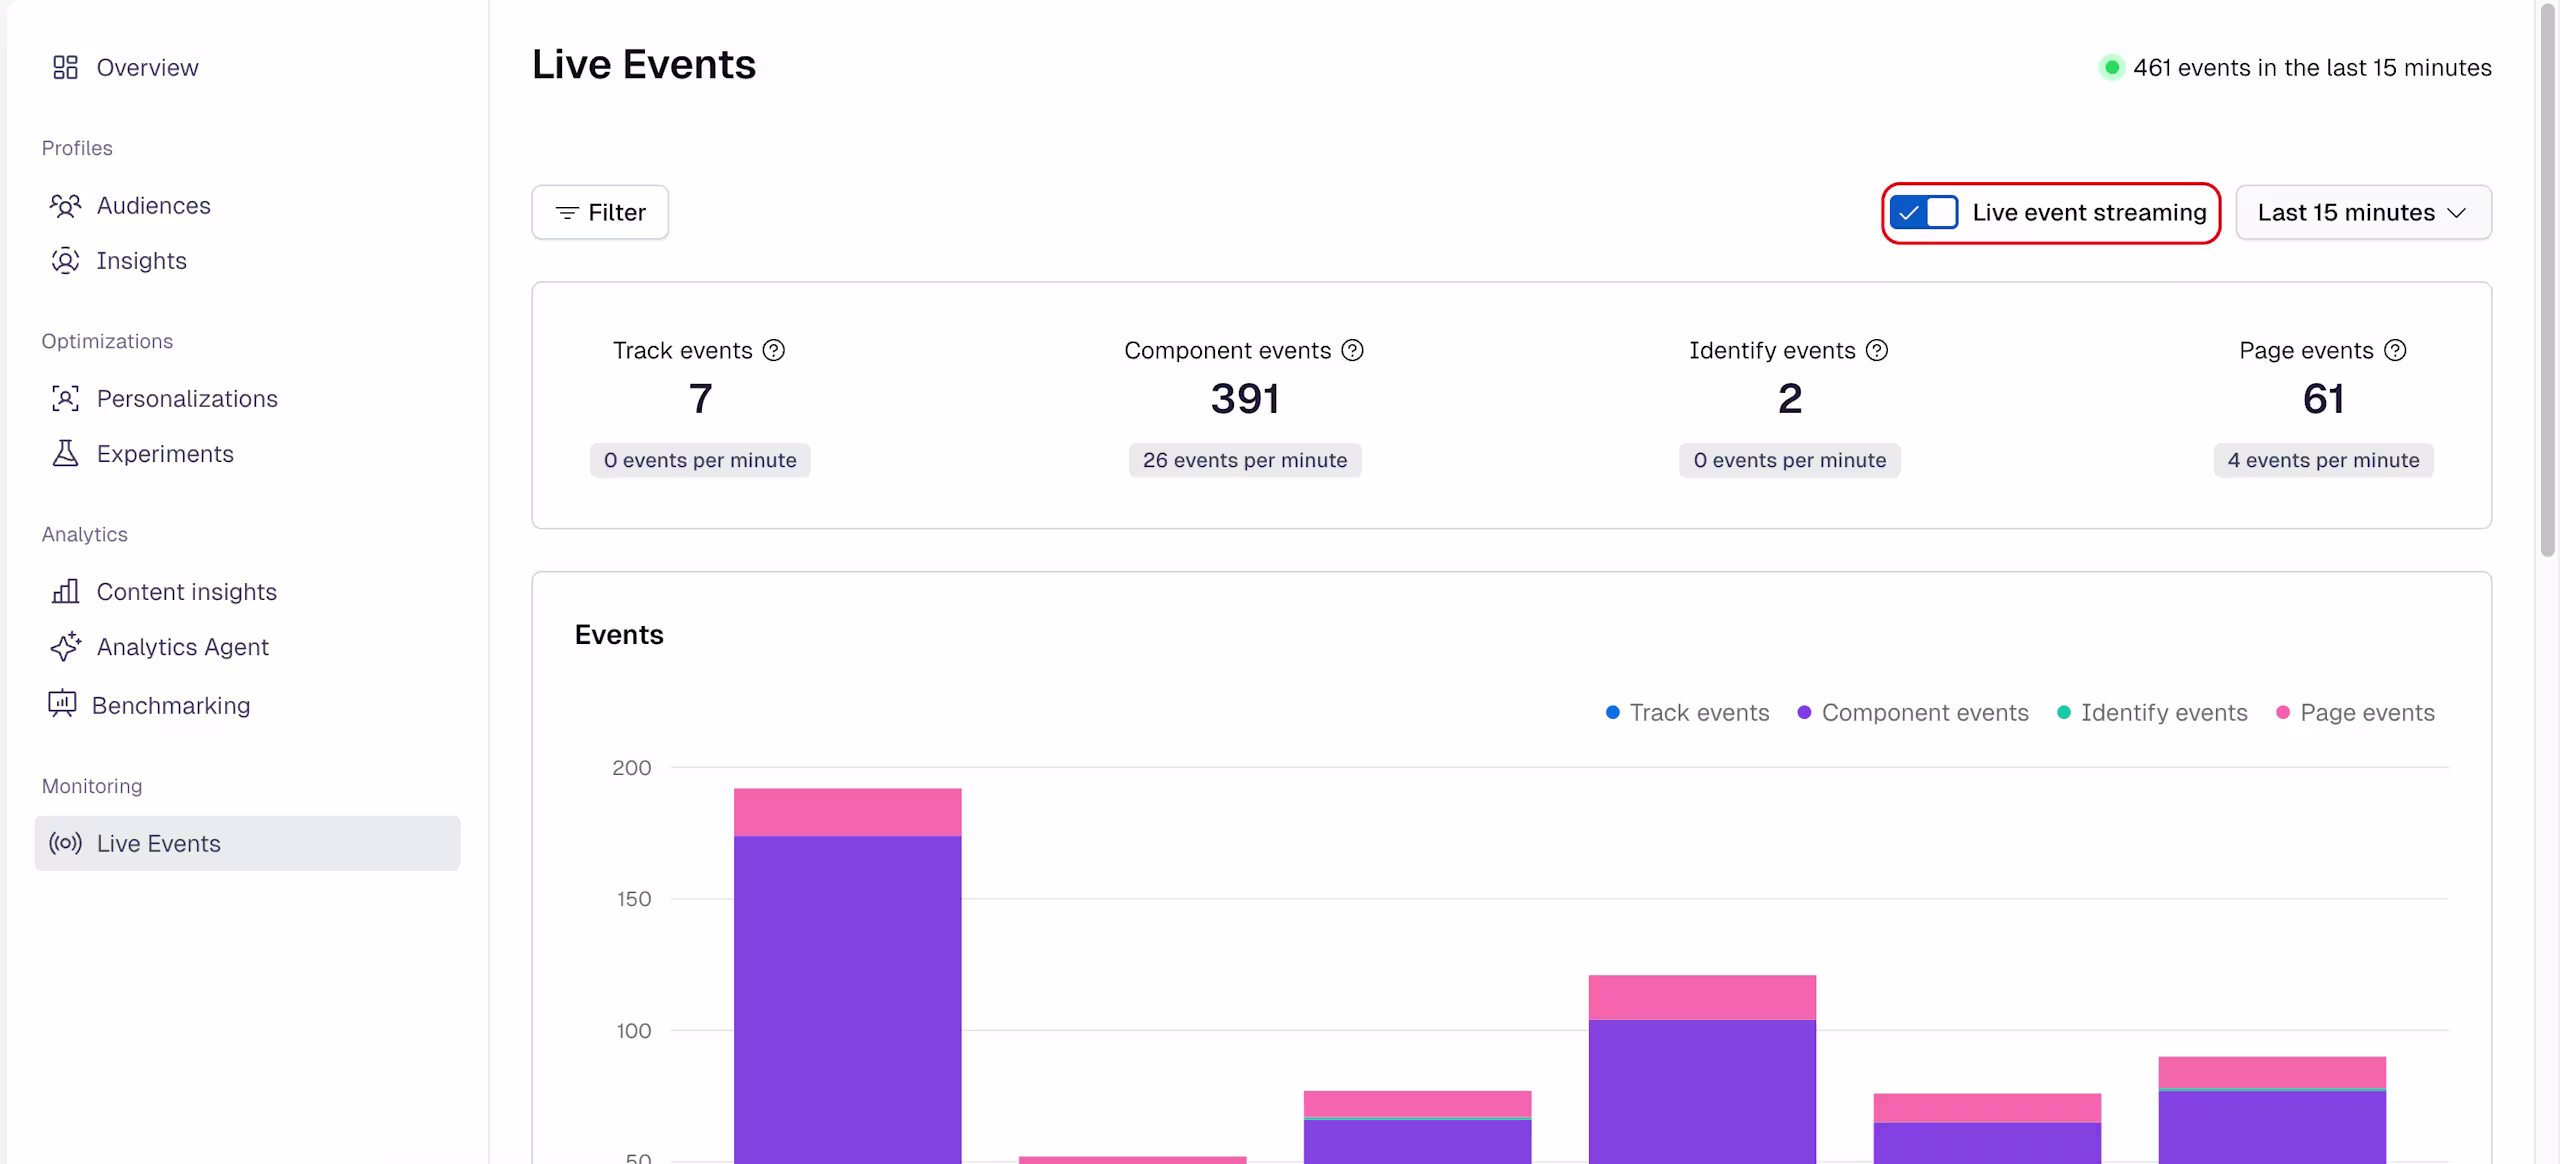Click the Live event streaming label
Image resolution: width=2560 pixels, height=1164 pixels.
coord(2089,212)
